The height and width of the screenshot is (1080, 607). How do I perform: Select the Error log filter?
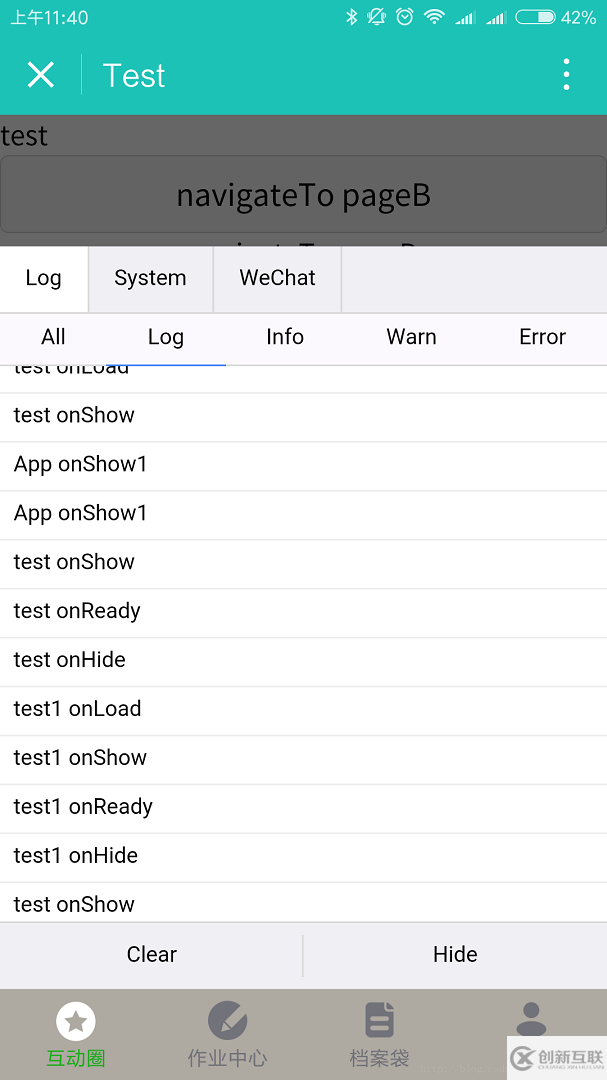click(542, 337)
